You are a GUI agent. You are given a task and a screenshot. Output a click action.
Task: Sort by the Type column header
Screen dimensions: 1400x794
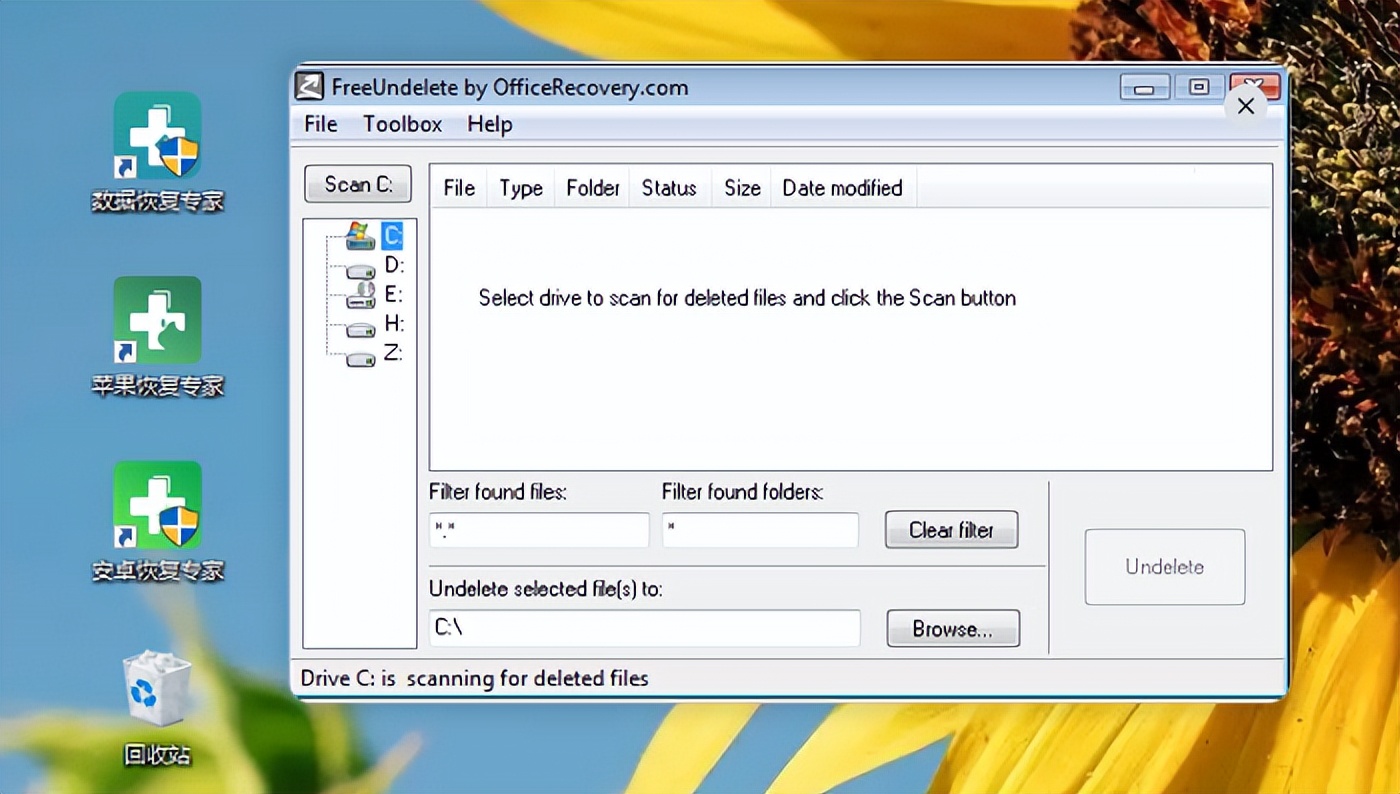click(521, 188)
